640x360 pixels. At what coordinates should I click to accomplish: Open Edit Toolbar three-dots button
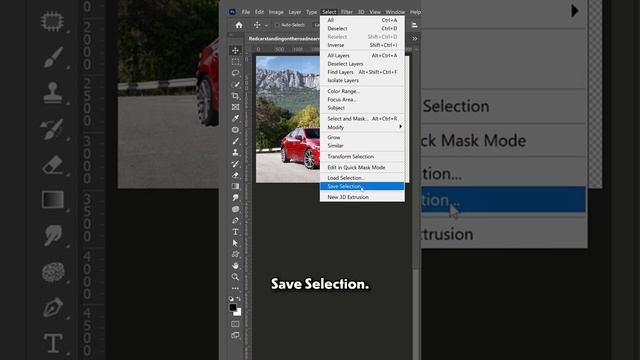[x=236, y=288]
